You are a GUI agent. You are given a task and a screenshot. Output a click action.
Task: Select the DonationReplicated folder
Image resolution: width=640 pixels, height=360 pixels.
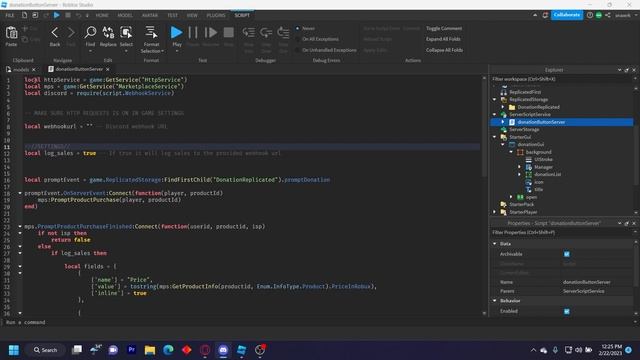pos(538,107)
